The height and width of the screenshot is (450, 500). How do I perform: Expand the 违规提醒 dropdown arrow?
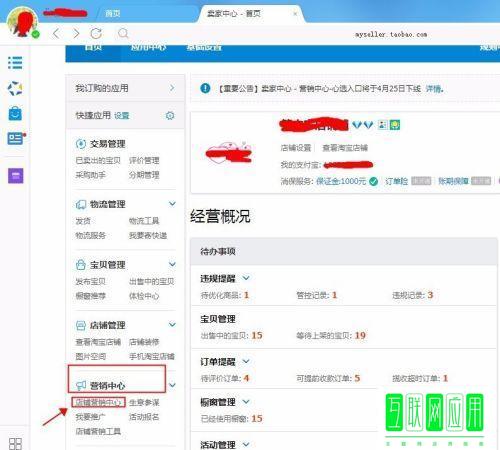tap(246, 278)
